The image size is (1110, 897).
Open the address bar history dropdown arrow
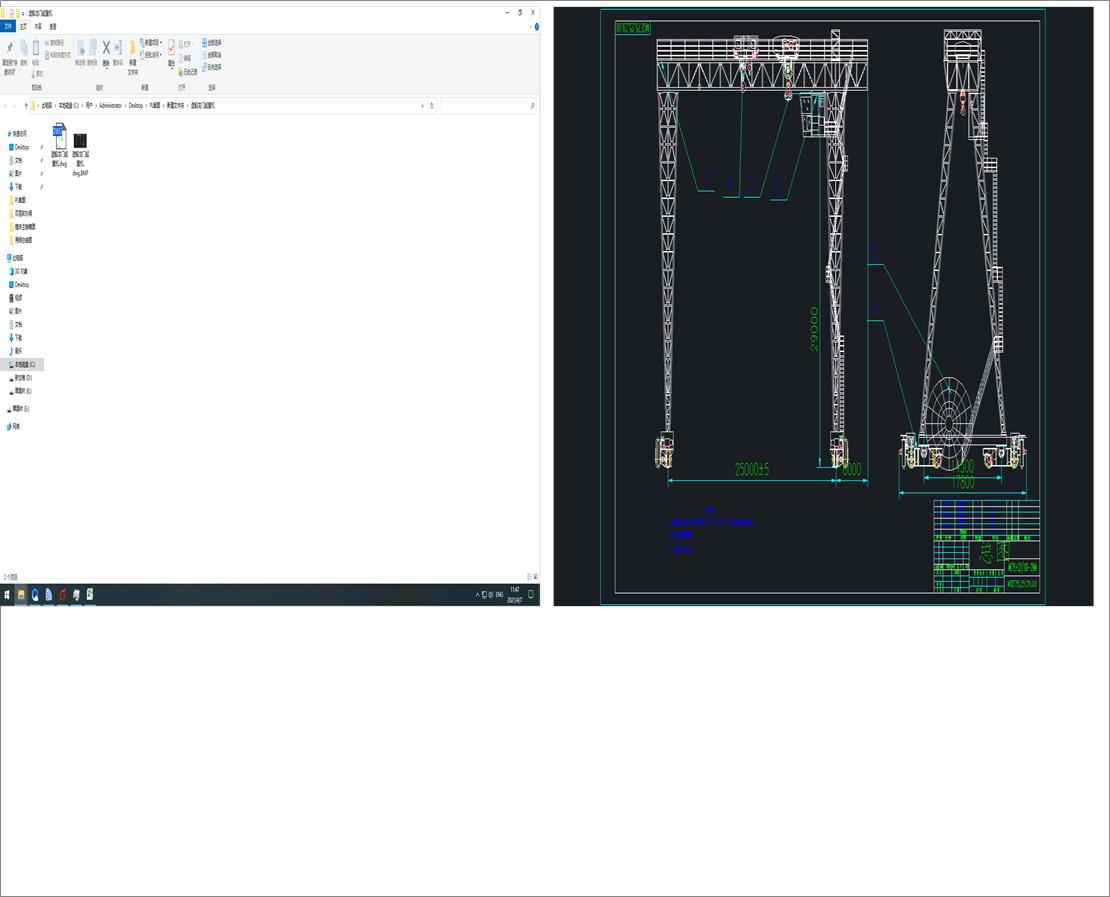423,105
